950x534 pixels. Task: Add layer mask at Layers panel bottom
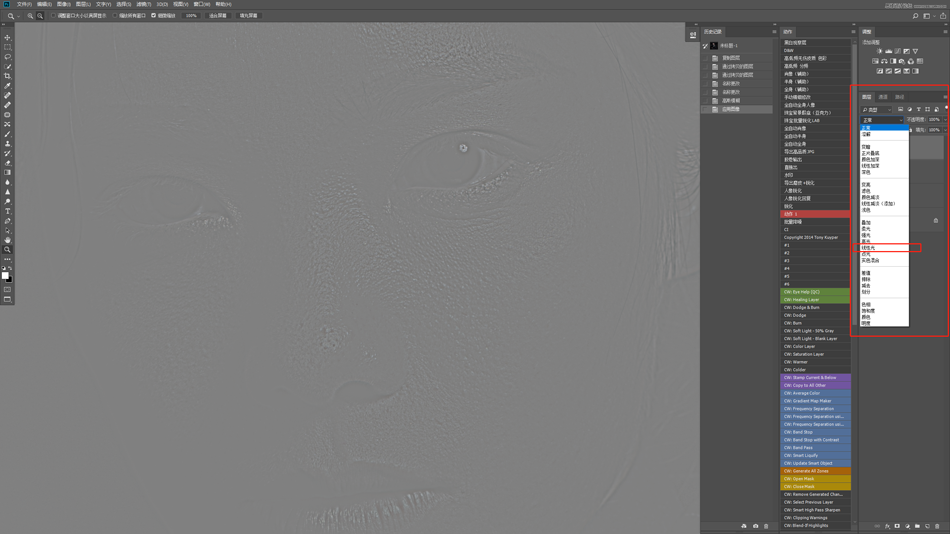(x=897, y=526)
